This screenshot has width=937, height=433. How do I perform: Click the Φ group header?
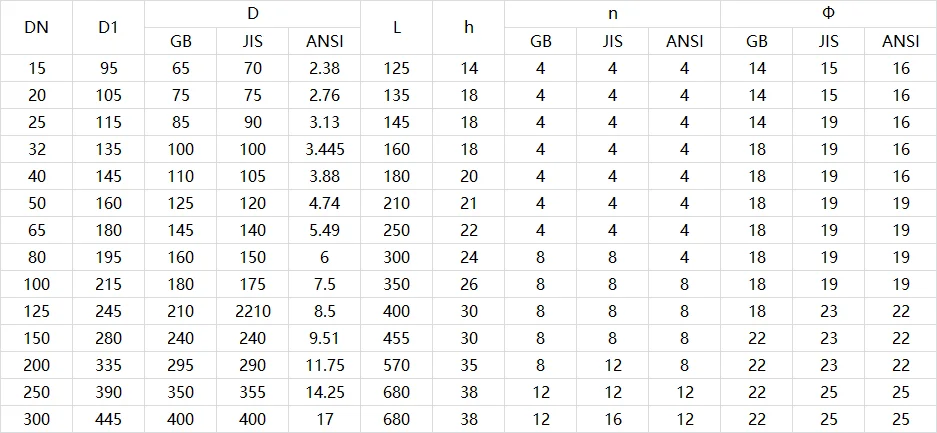click(828, 14)
